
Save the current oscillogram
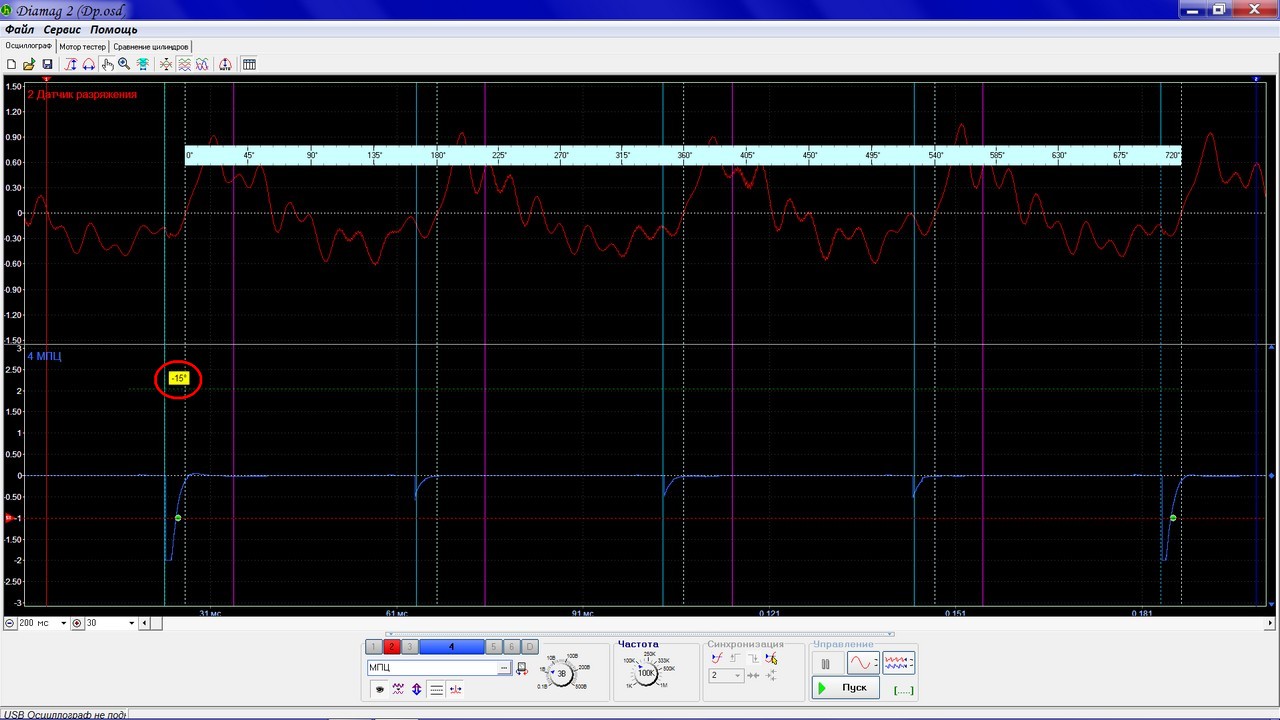(x=47, y=64)
